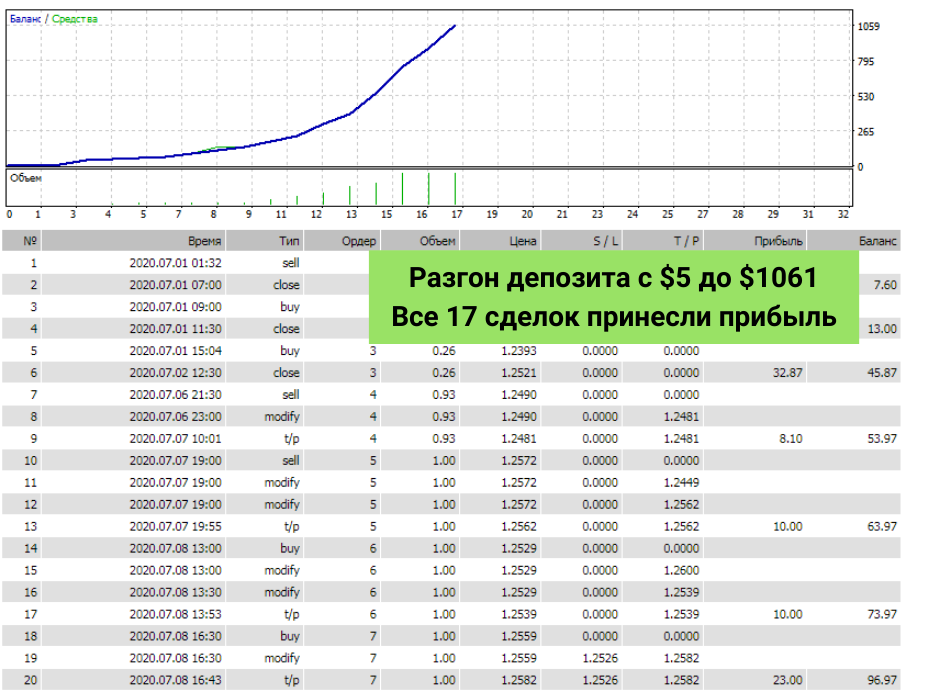Click balance value 73.97

[x=882, y=614]
